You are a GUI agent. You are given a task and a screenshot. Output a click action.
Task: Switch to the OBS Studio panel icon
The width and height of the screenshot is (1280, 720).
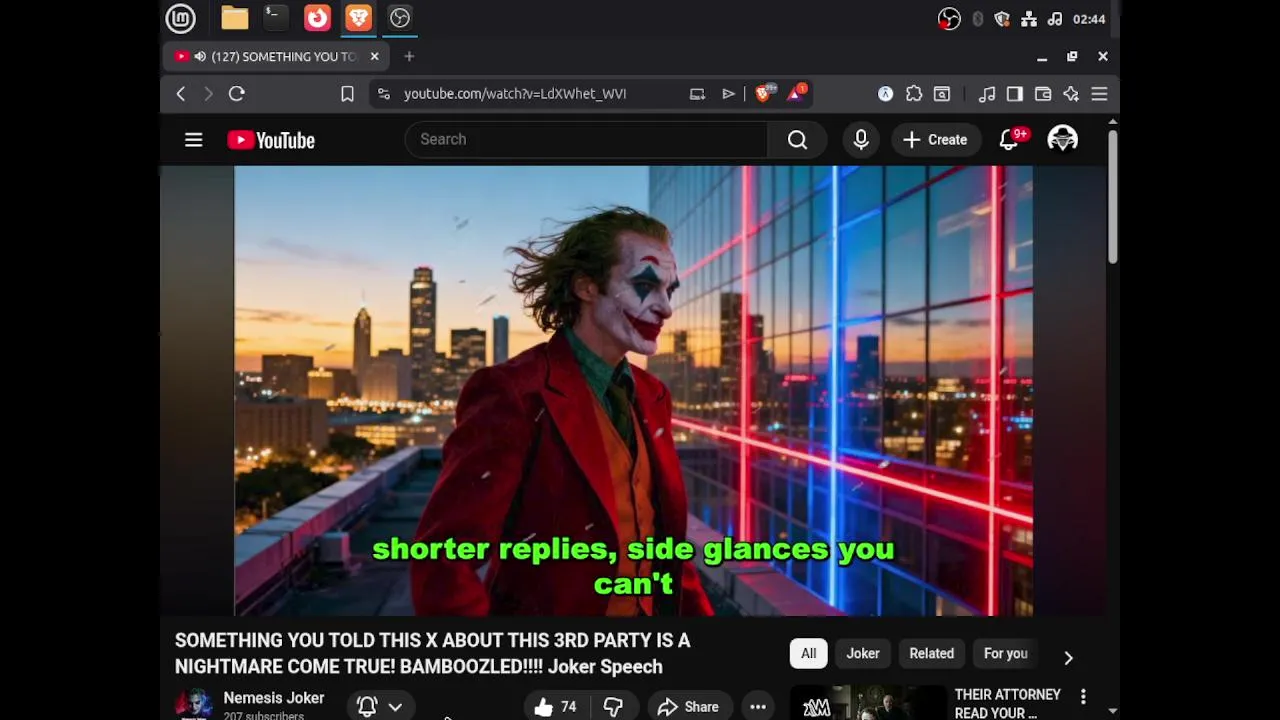pyautogui.click(x=400, y=18)
